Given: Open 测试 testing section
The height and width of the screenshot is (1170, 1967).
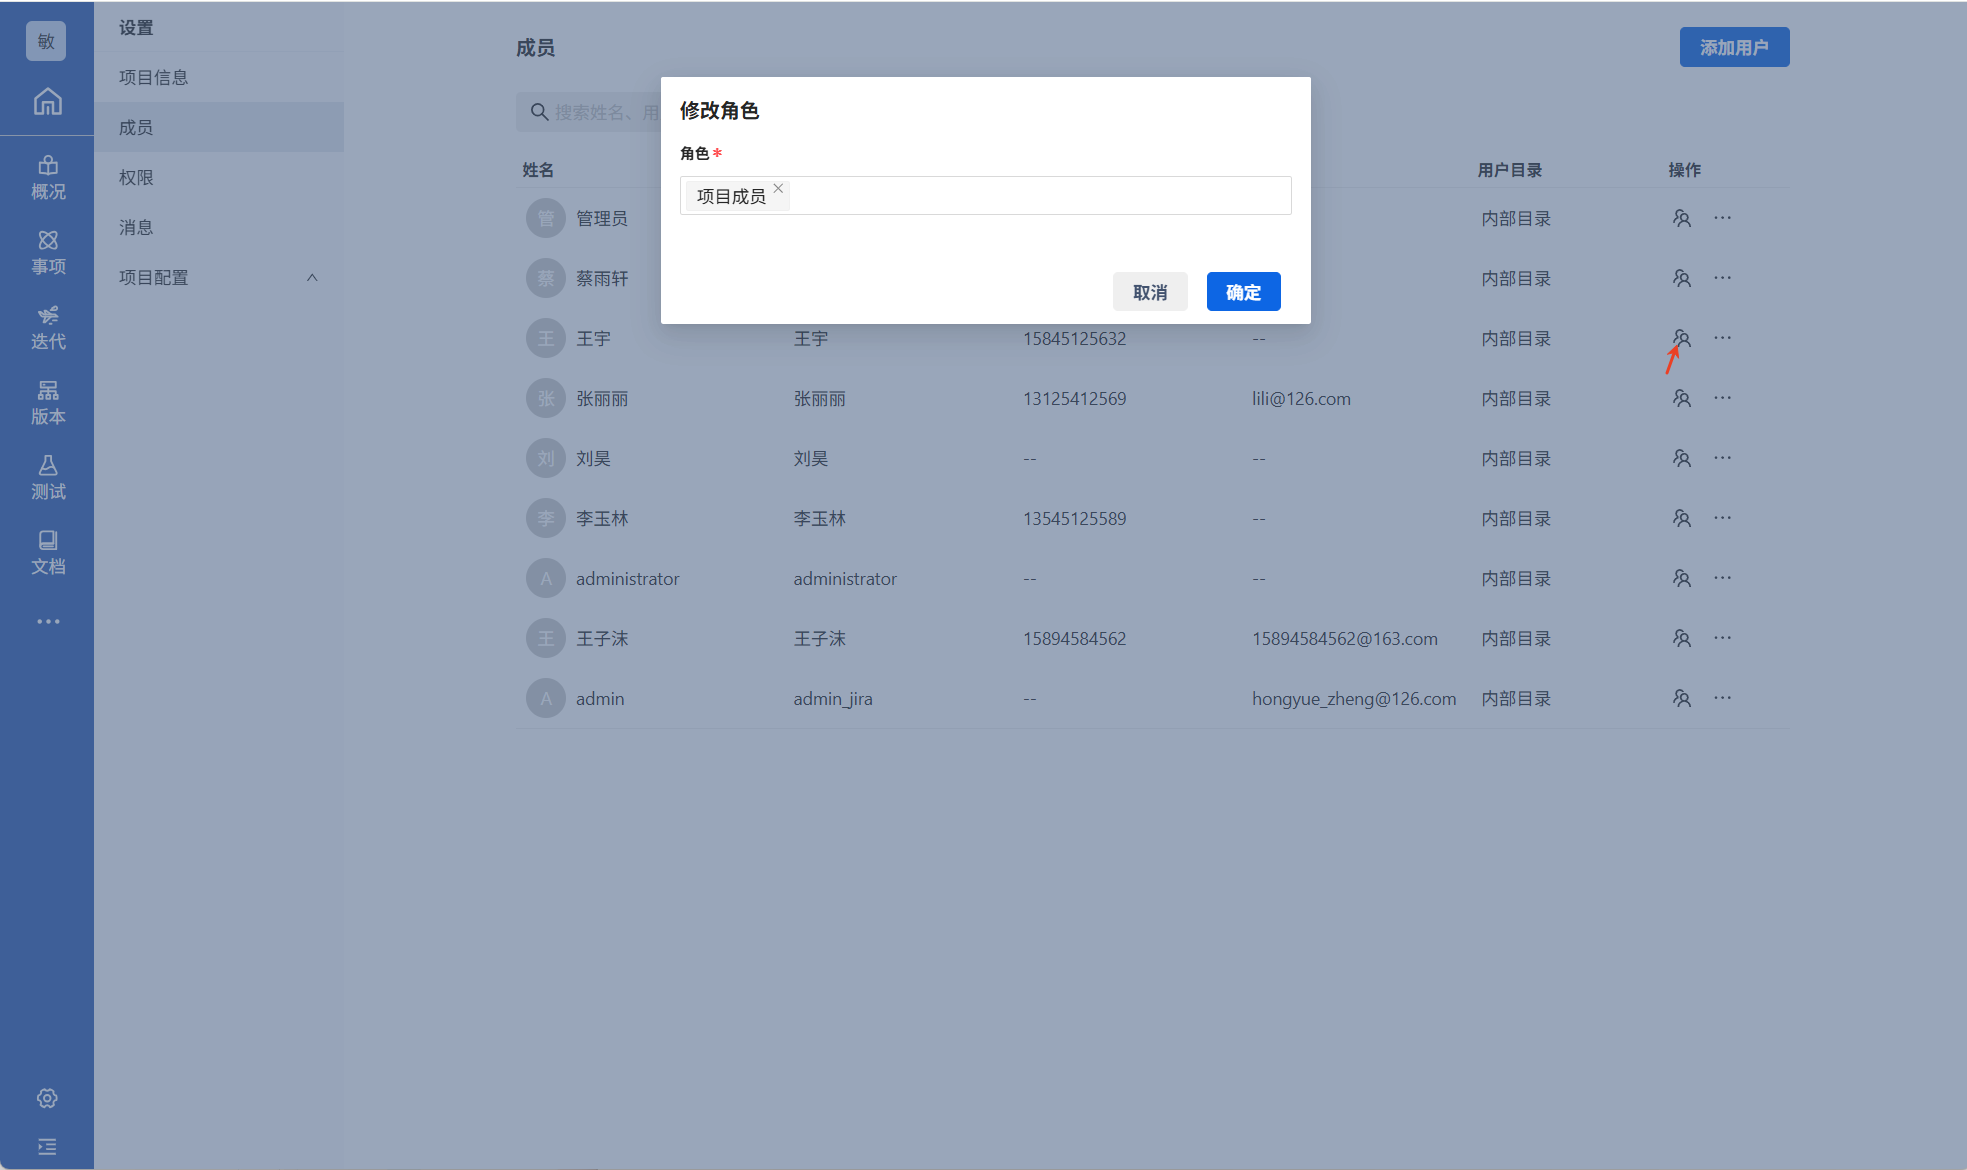Looking at the screenshot, I should coord(47,477).
